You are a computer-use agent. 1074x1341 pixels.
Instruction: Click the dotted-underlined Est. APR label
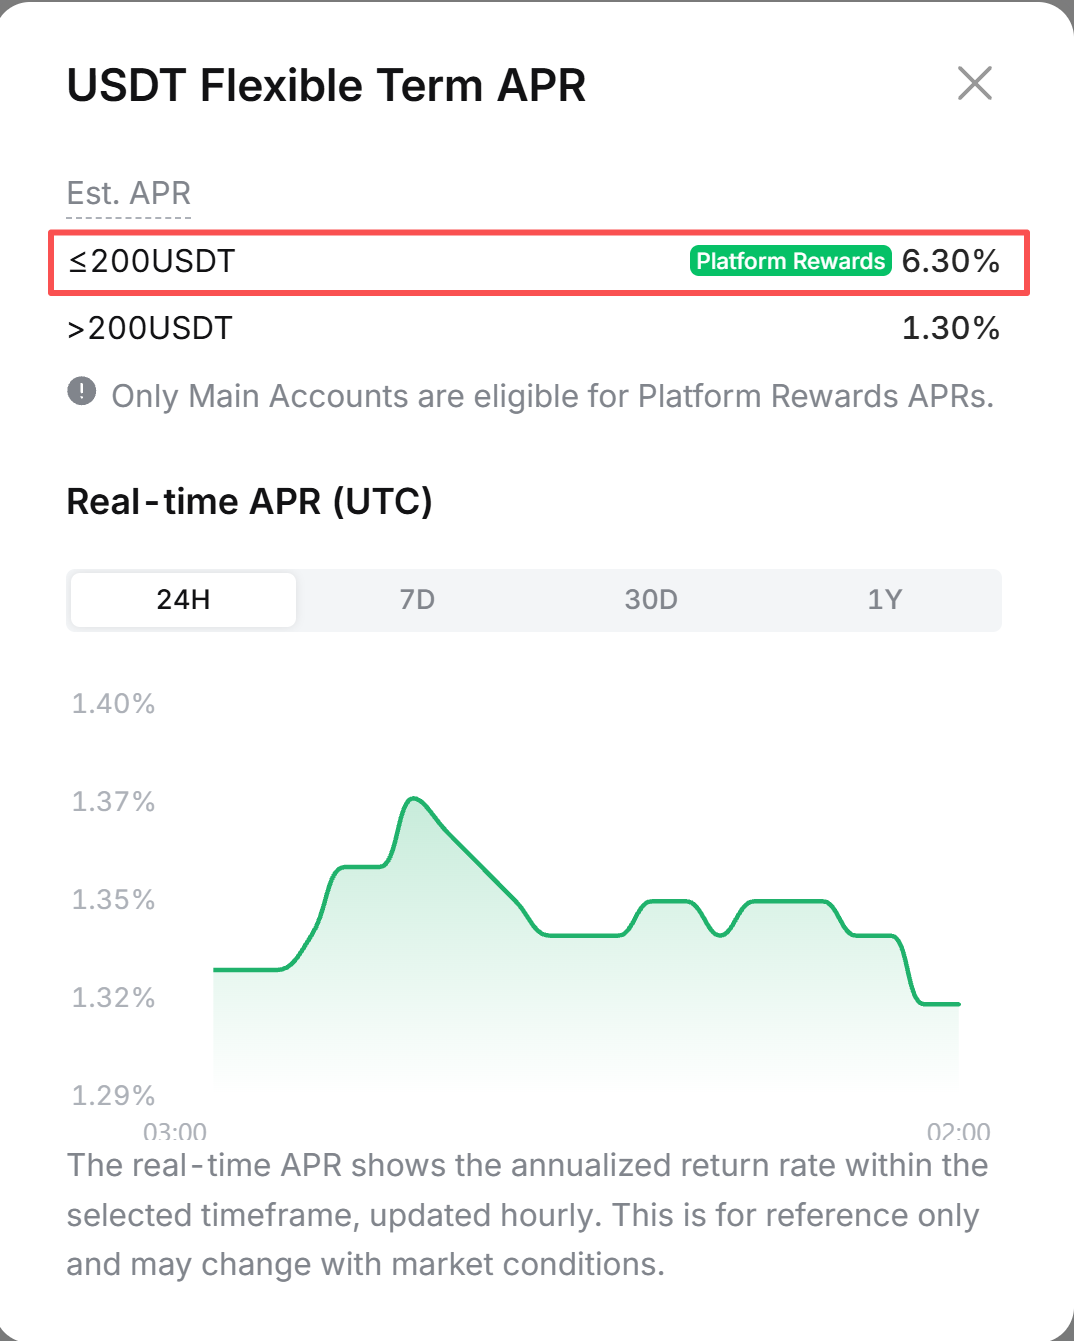129,193
